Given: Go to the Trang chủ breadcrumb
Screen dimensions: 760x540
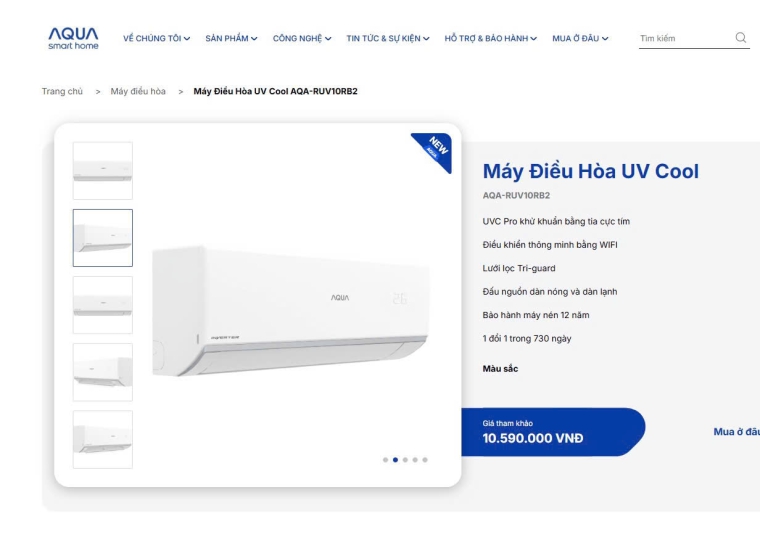Looking at the screenshot, I should (x=62, y=91).
